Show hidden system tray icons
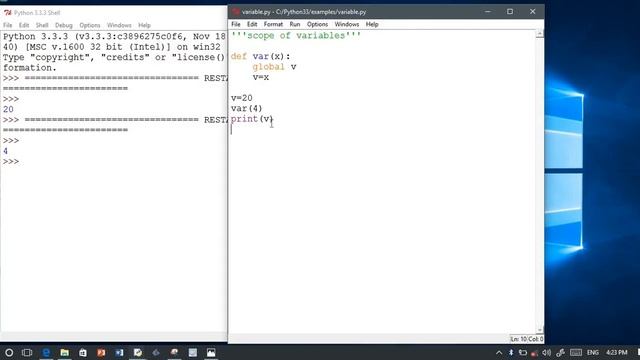The width and height of the screenshot is (640, 360). click(499, 353)
